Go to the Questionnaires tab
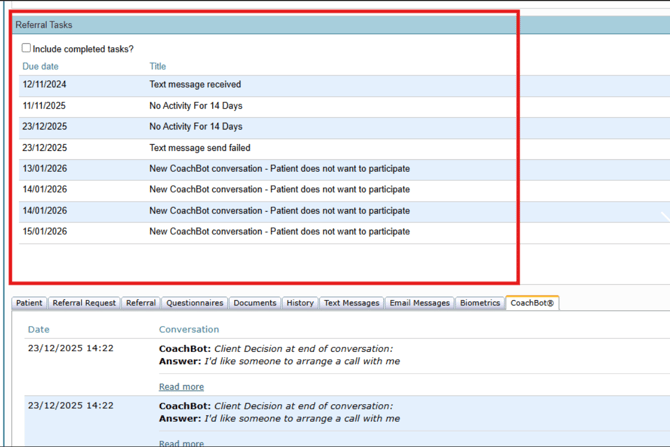 (194, 303)
